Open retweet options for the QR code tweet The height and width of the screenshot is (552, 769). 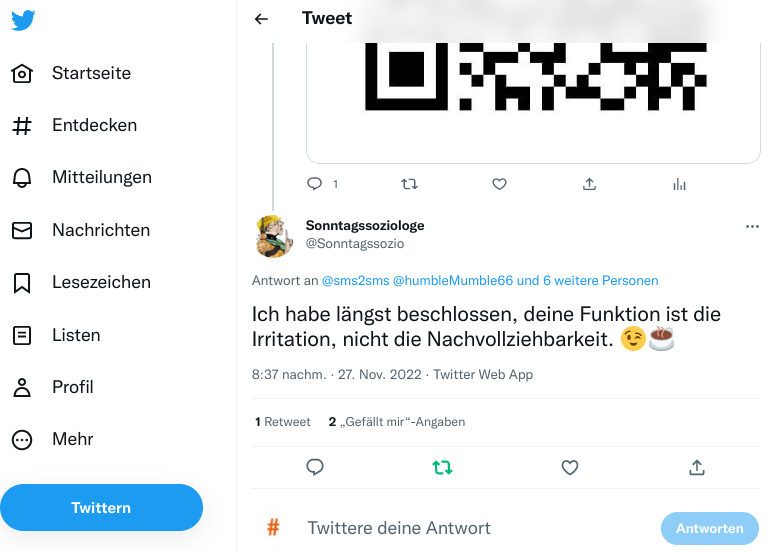(x=409, y=184)
